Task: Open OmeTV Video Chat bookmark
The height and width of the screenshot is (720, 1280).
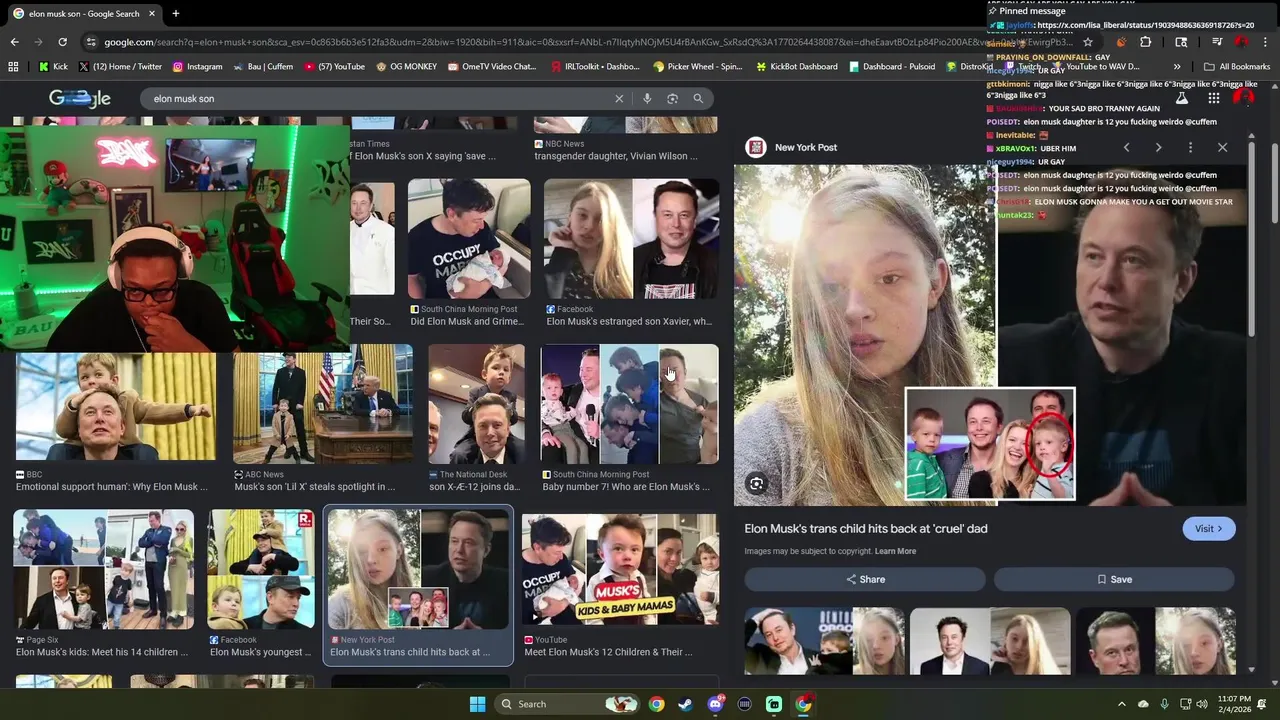Action: 492,67
